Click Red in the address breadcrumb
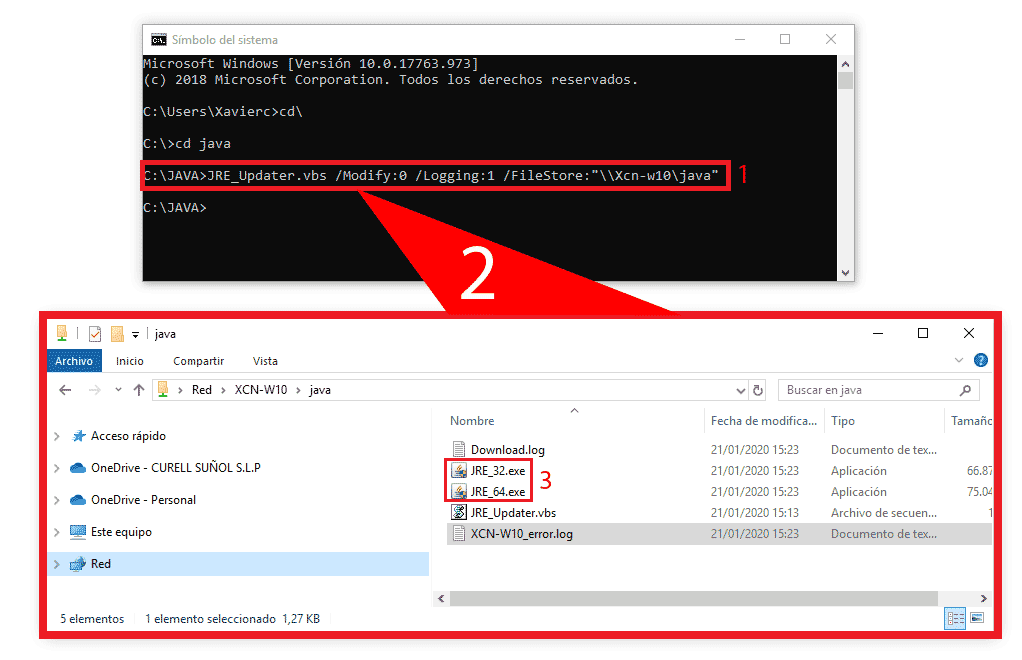This screenshot has width=1022, height=660. click(x=201, y=389)
